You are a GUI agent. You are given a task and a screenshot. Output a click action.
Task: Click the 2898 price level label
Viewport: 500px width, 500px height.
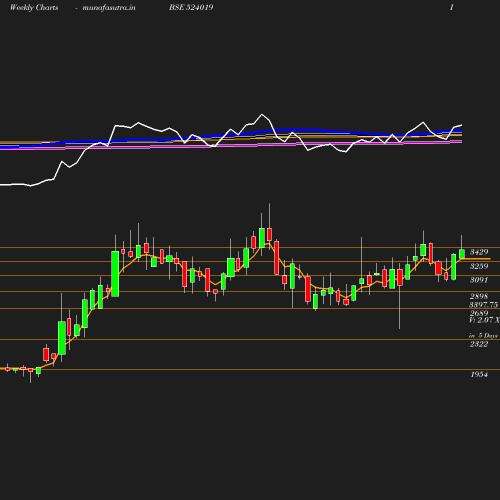[x=479, y=296]
